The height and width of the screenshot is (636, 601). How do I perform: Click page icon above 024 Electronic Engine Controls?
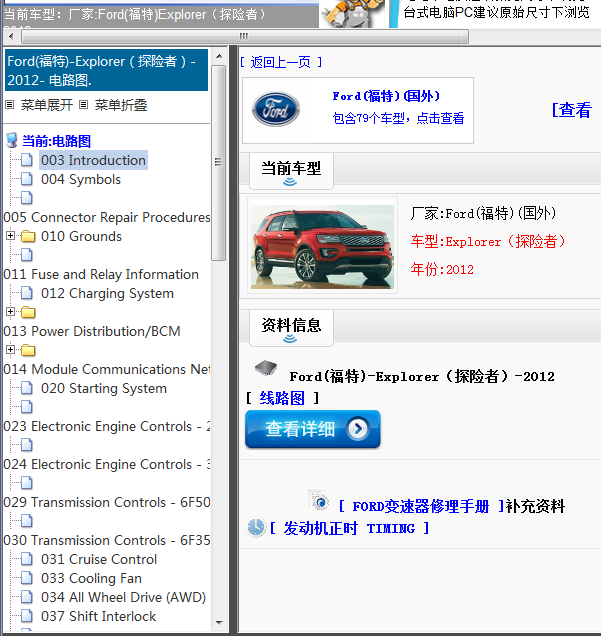(27, 445)
